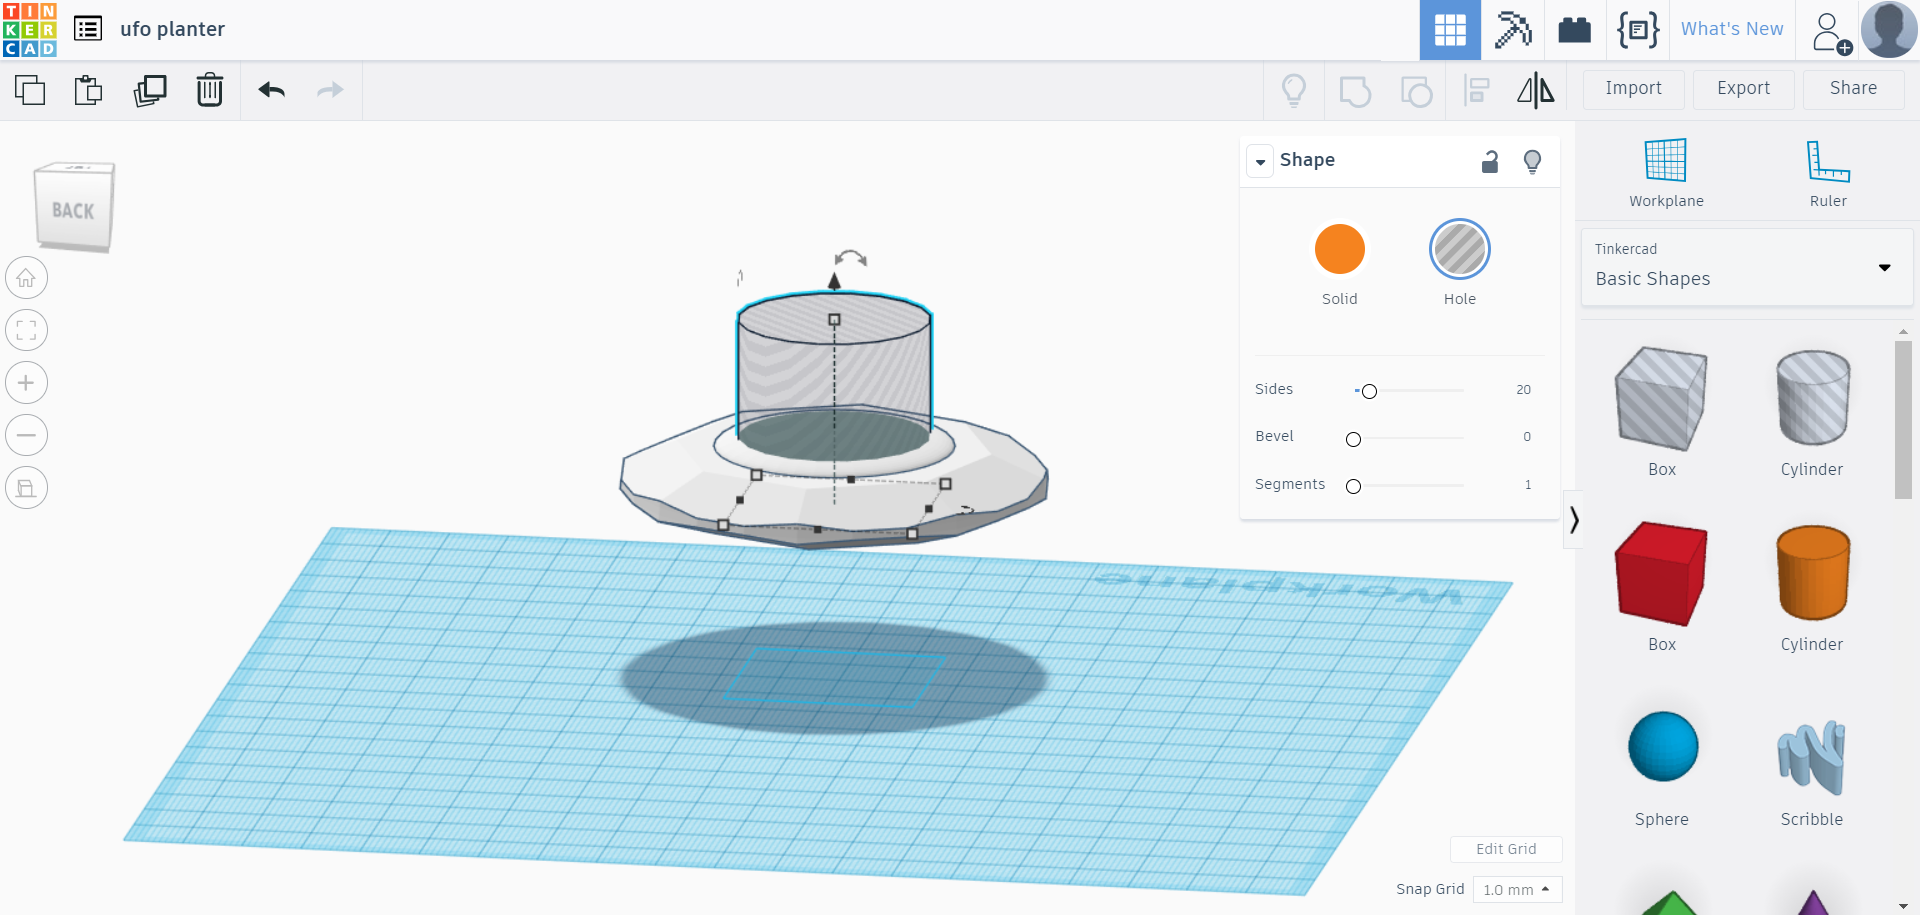Click the Tinkercad logo
The image size is (1920, 915).
tap(30, 30)
